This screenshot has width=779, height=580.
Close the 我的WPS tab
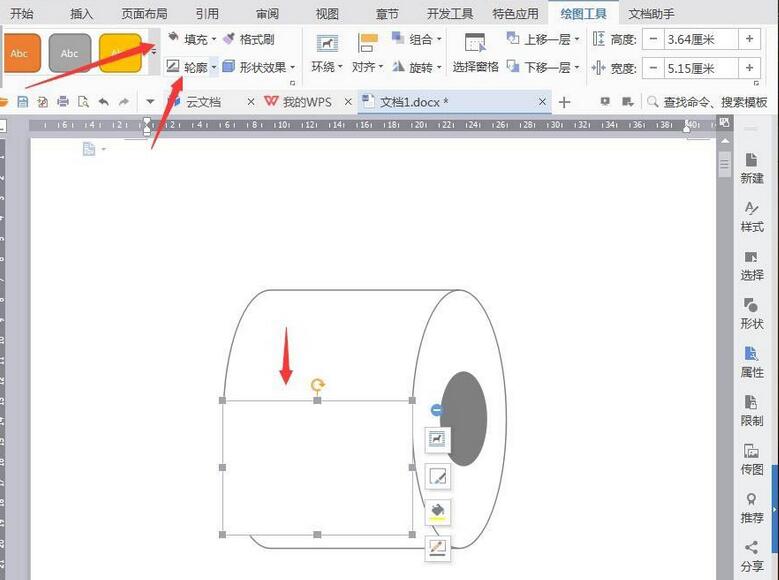348,101
